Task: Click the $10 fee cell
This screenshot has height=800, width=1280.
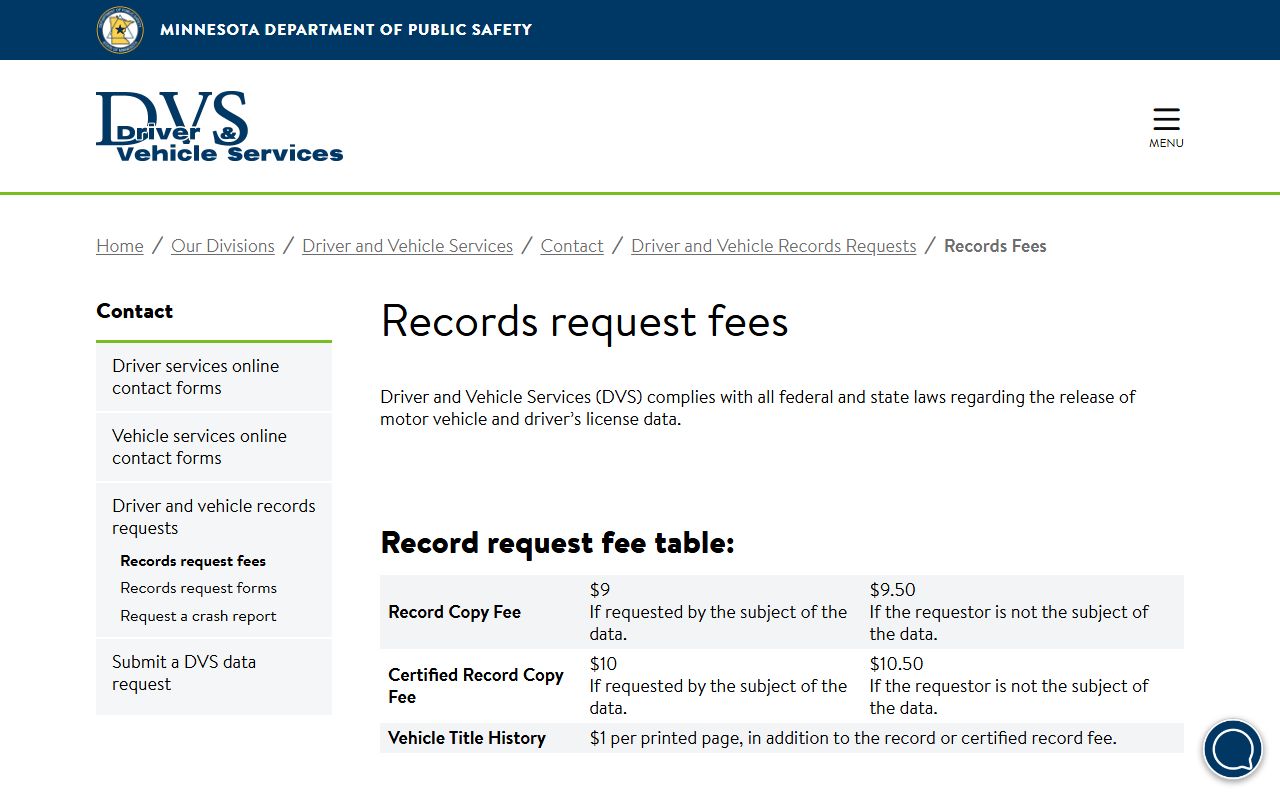Action: coord(720,686)
